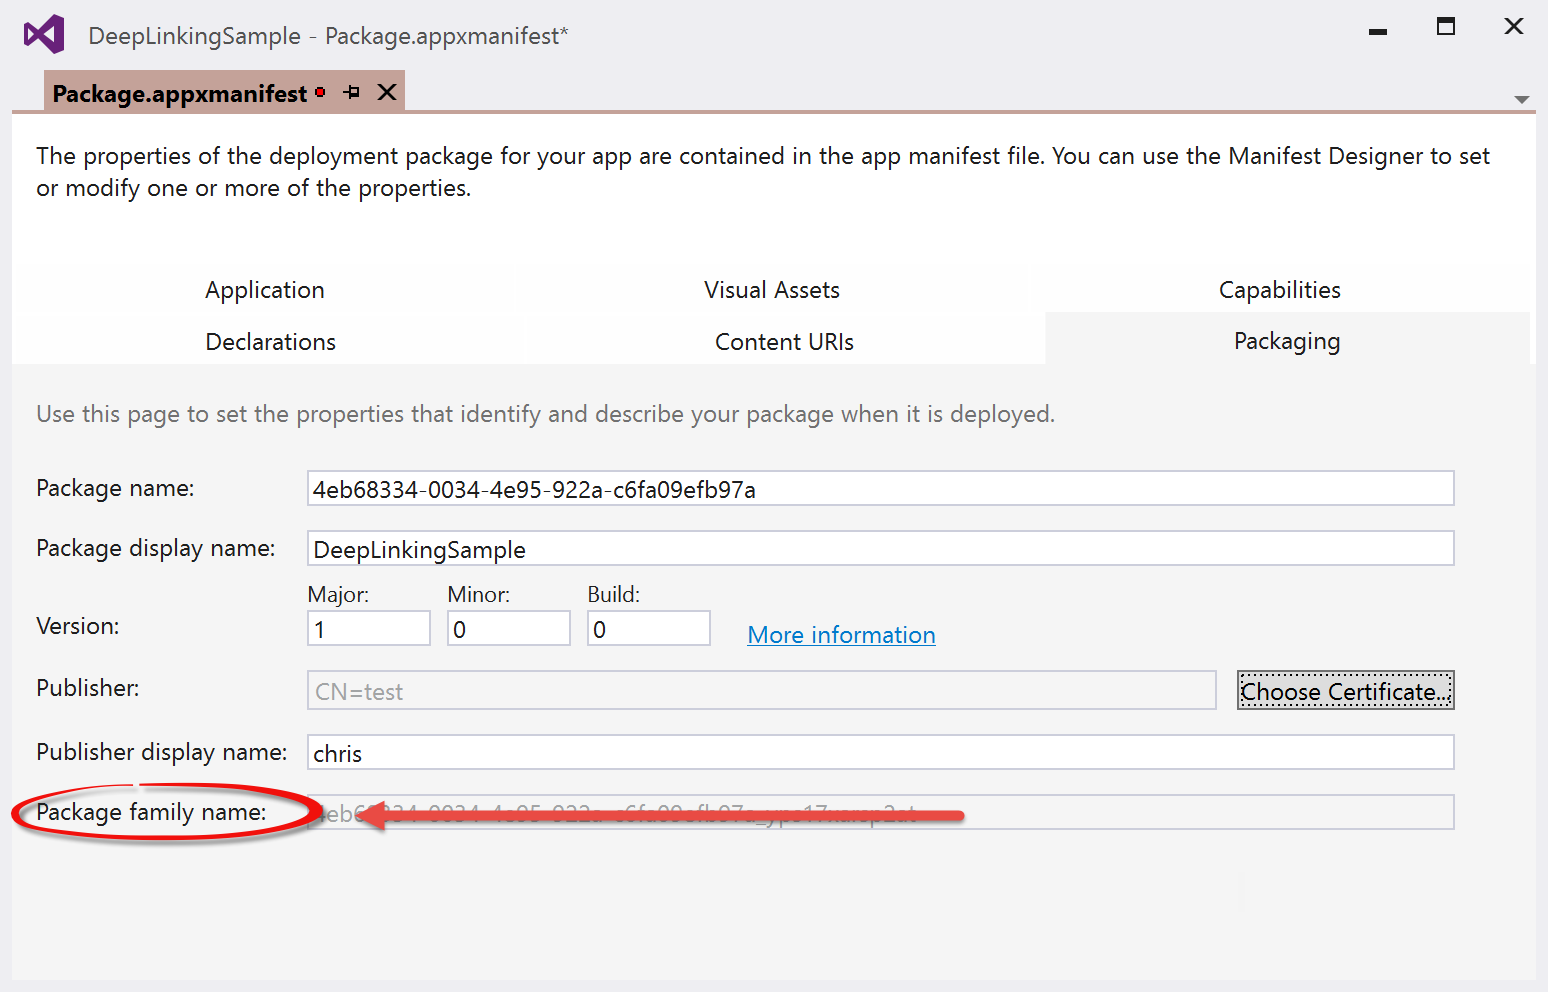1548x992 pixels.
Task: Edit the Major version field
Action: [x=369, y=629]
